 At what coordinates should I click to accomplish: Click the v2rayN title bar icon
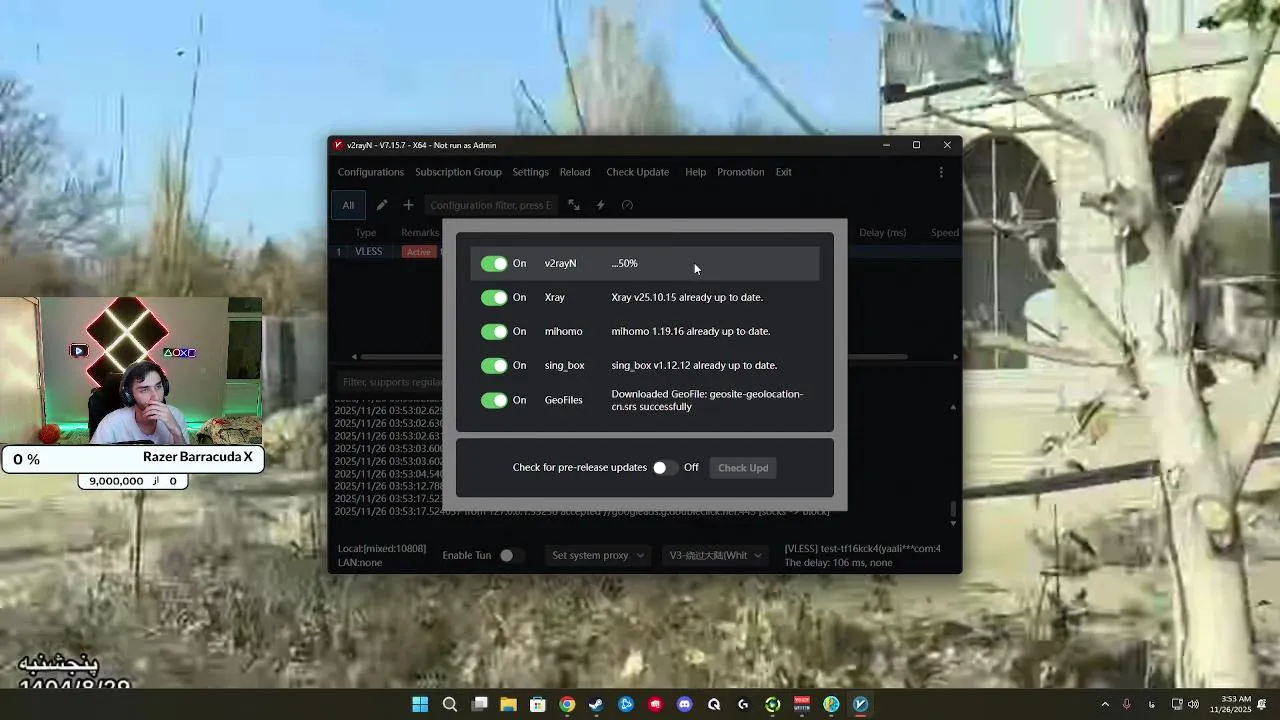pos(339,145)
